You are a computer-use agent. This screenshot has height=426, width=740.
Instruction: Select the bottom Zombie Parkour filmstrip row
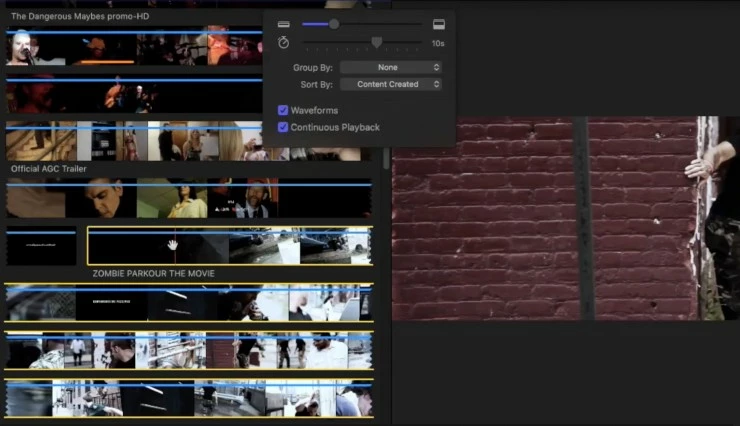click(189, 398)
